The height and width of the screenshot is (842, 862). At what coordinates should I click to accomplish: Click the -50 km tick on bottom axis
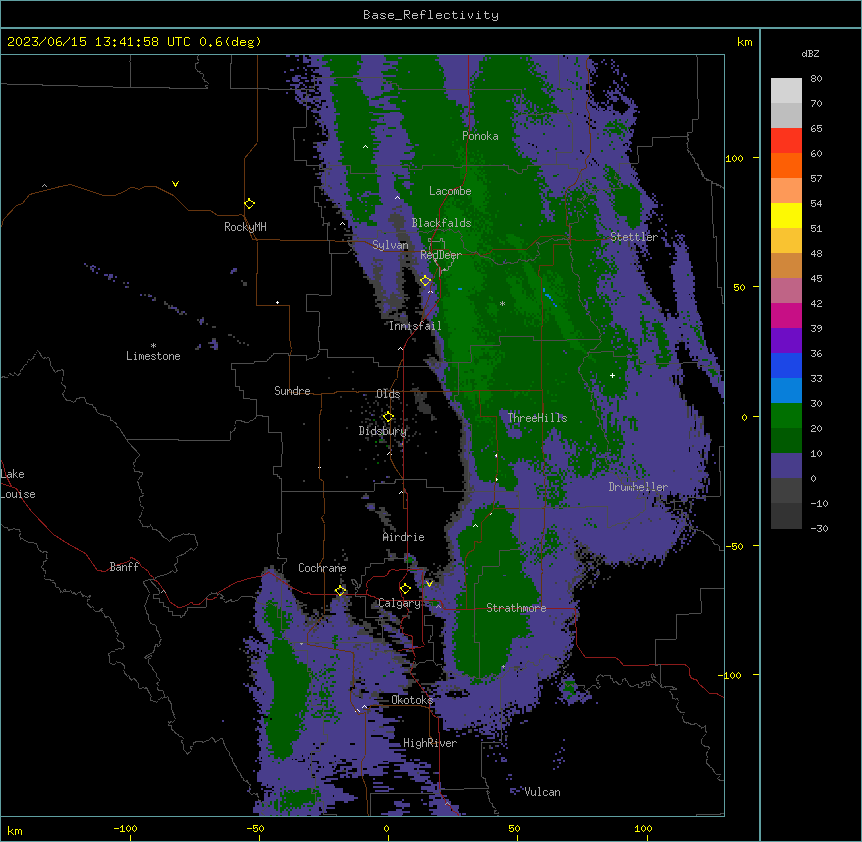(x=255, y=829)
